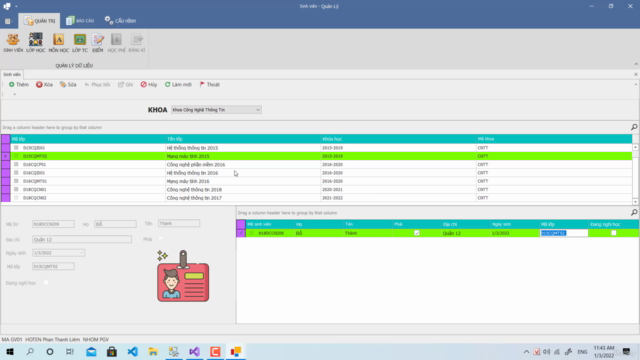Open purple Visual Studio on taskbar
Image resolution: width=640 pixels, height=360 pixels.
pos(194,351)
